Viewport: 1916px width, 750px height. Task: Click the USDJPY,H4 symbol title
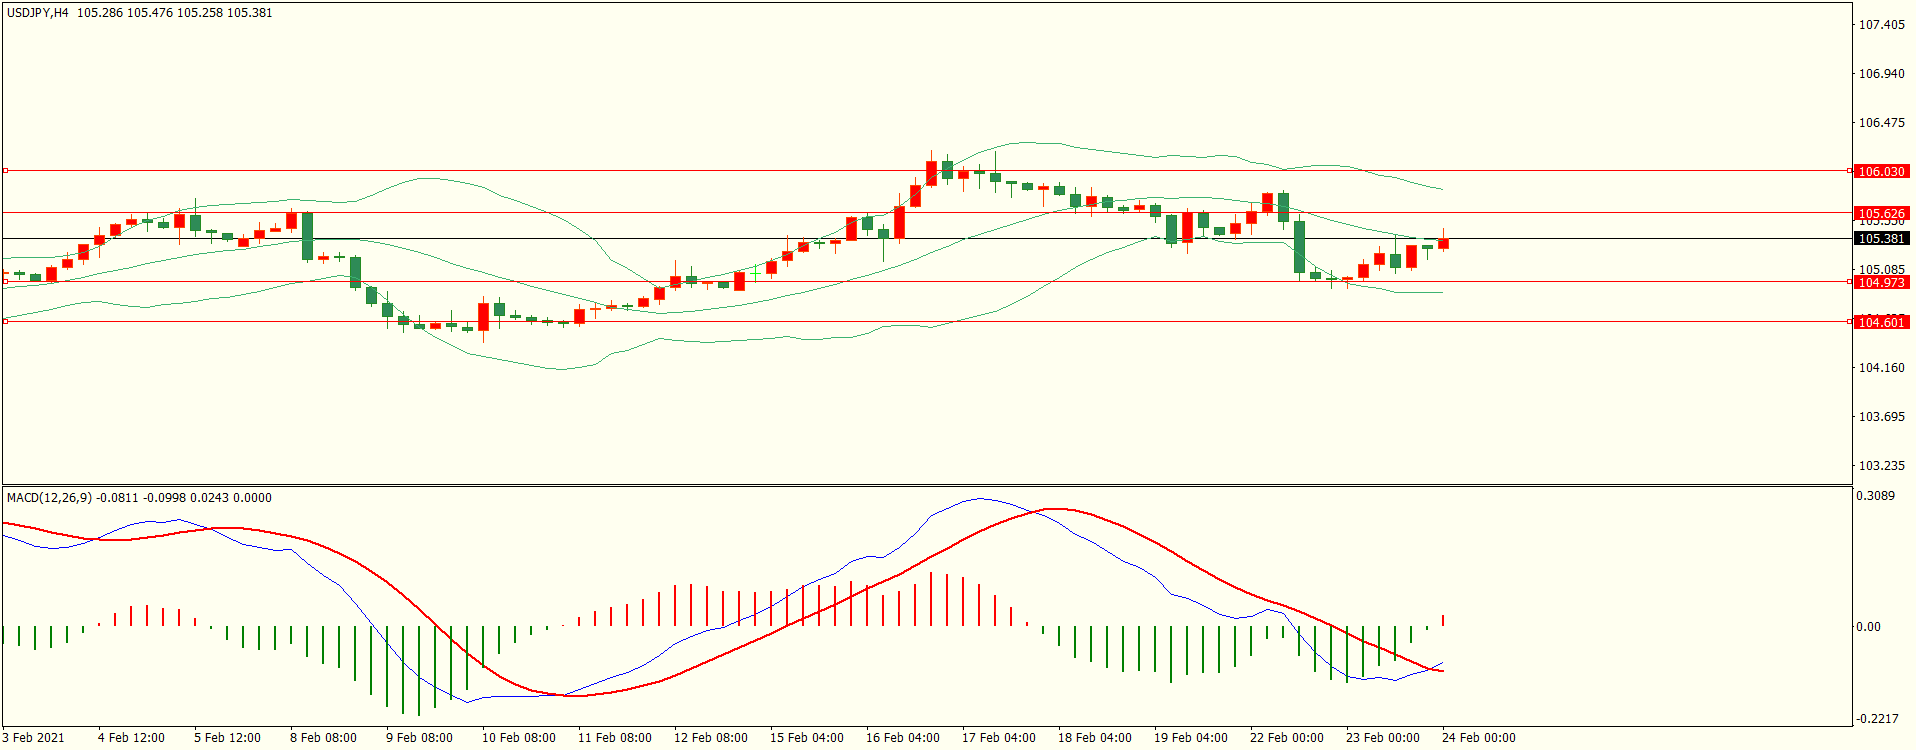[x=38, y=13]
